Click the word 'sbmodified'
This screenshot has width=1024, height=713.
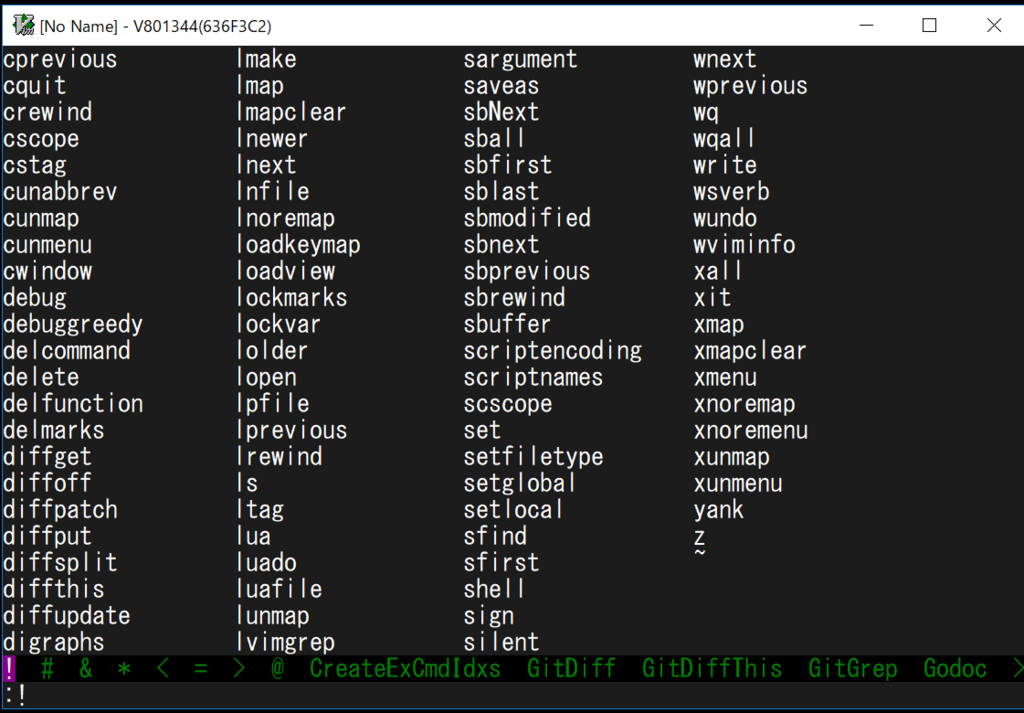point(527,219)
